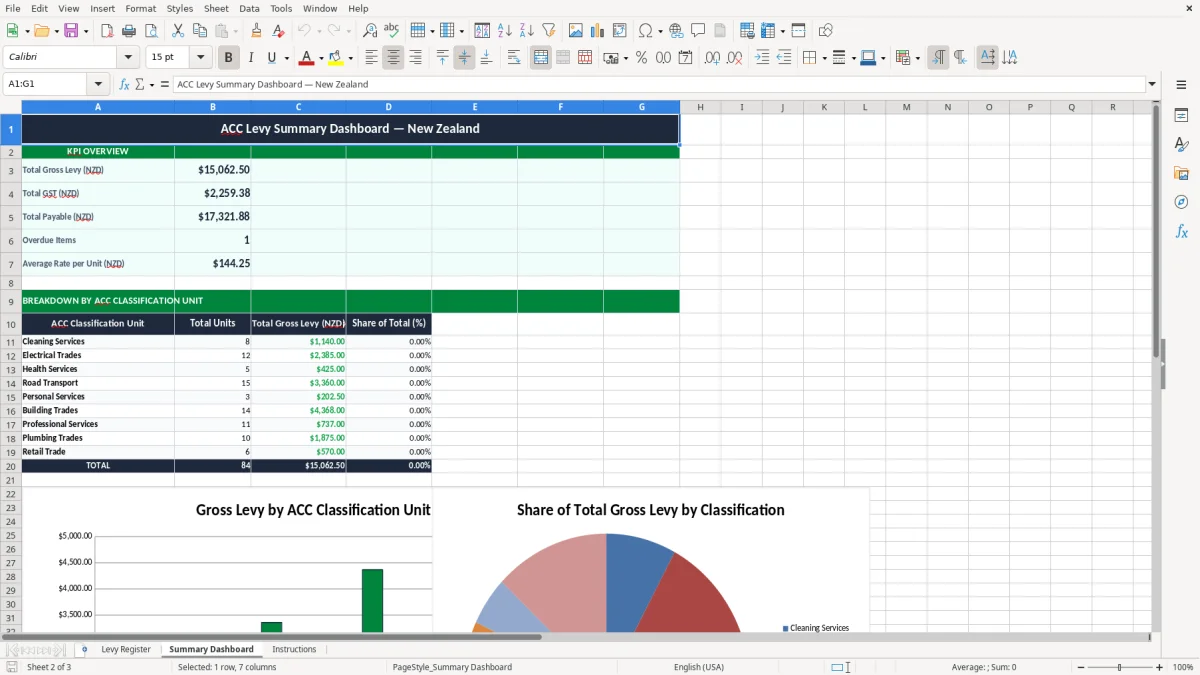Apply the yellow background color swatch
The width and height of the screenshot is (1200, 675).
tap(335, 58)
